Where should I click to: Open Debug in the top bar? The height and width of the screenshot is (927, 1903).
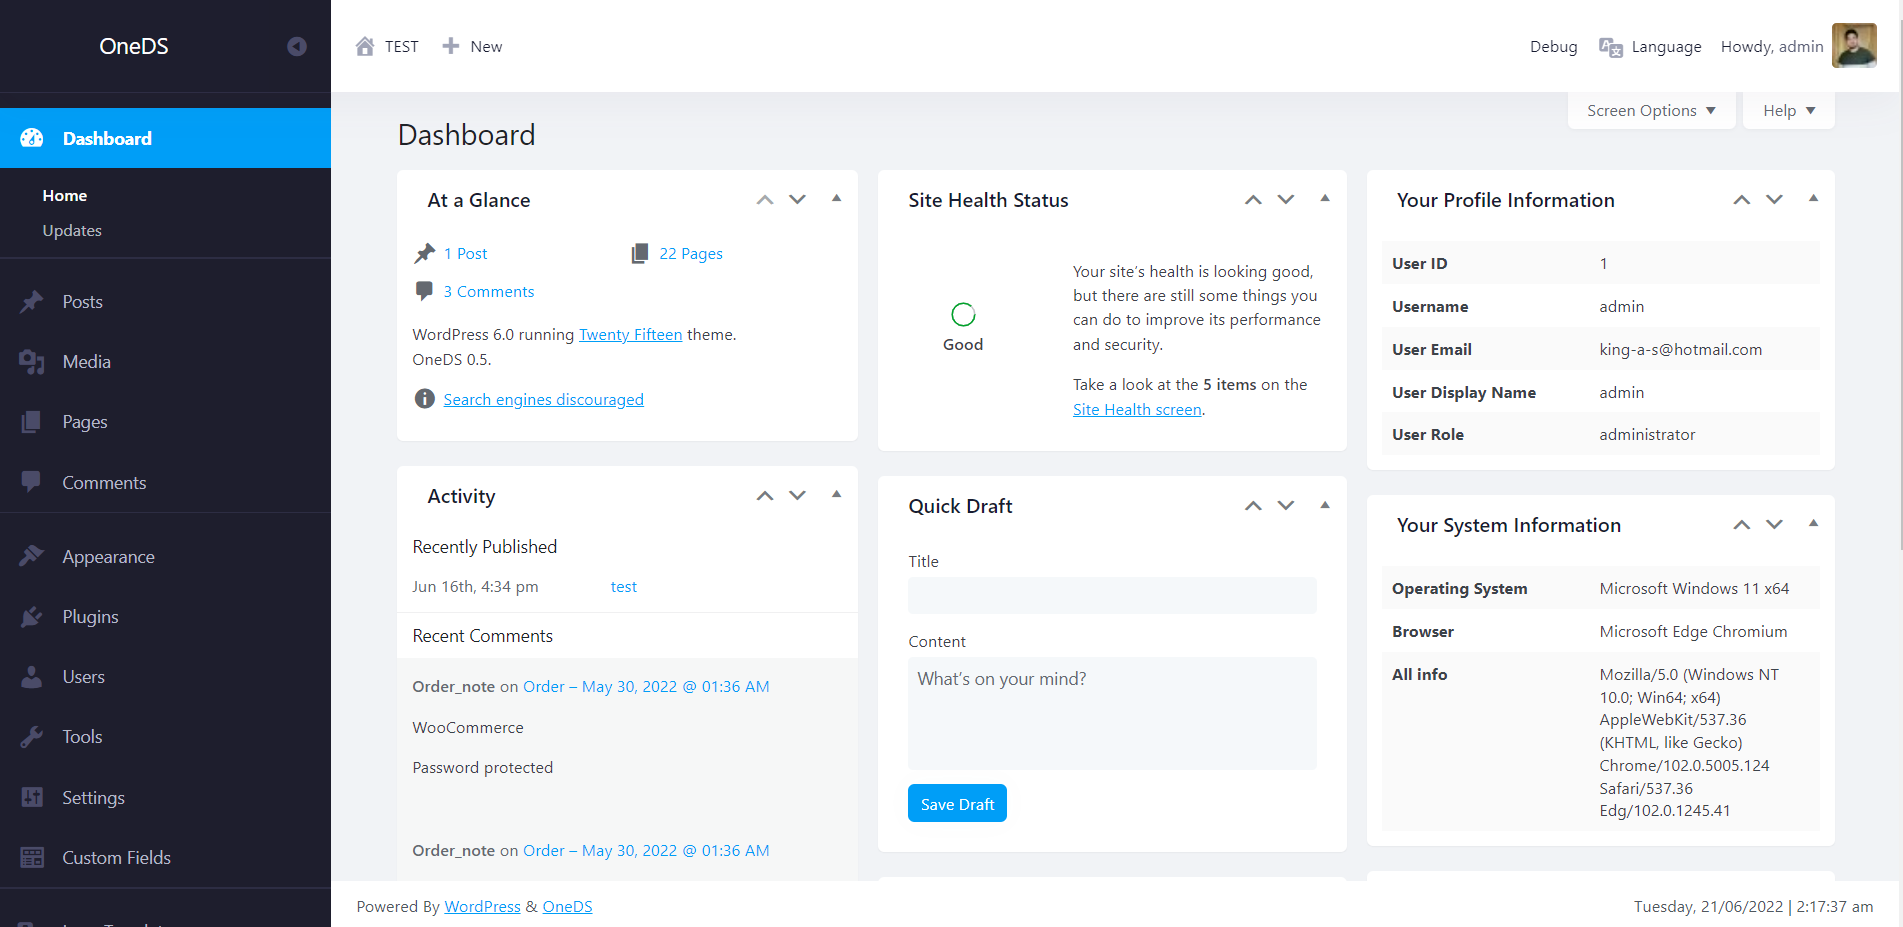pyautogui.click(x=1553, y=47)
